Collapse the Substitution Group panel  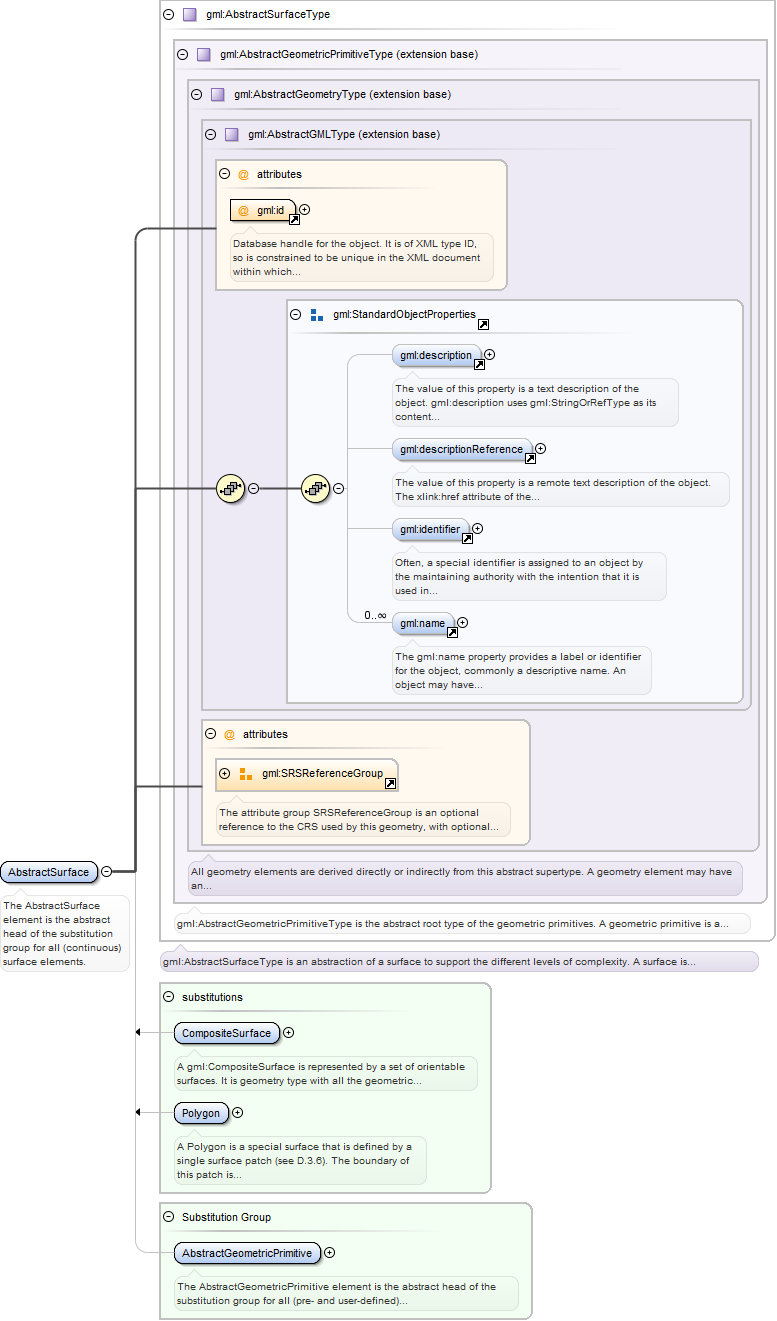[168, 1217]
